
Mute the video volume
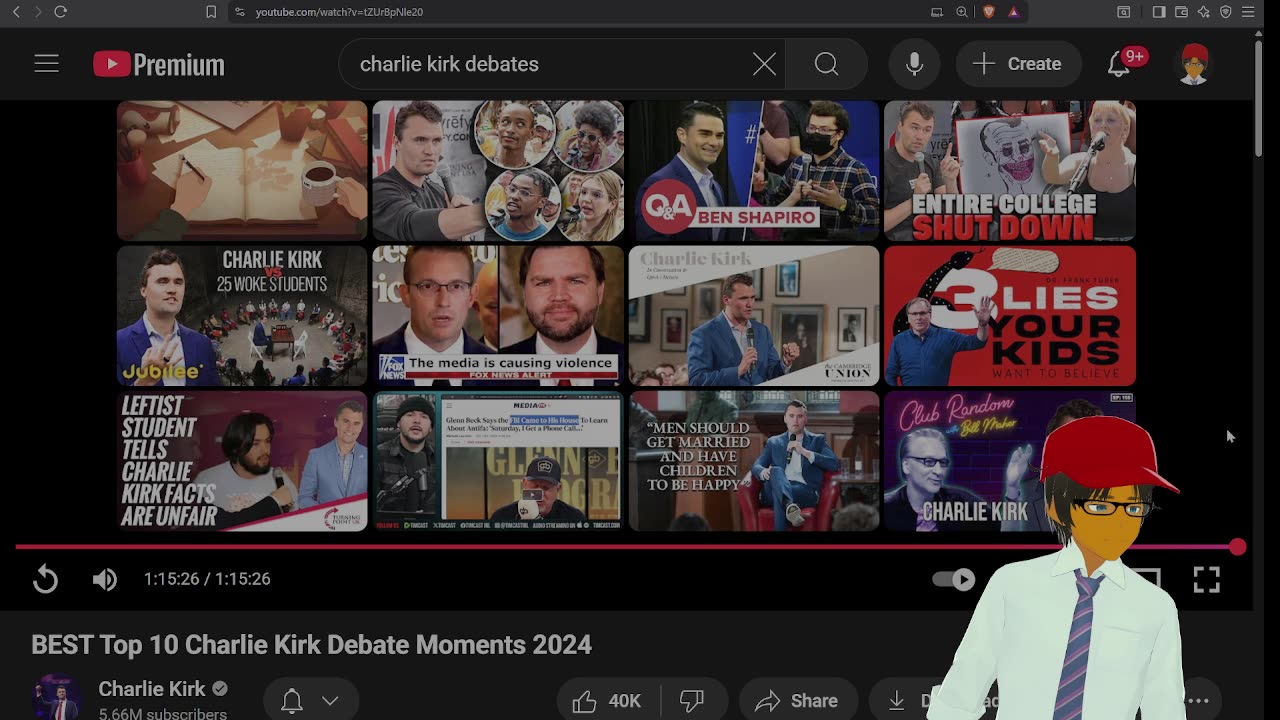pyautogui.click(x=105, y=579)
